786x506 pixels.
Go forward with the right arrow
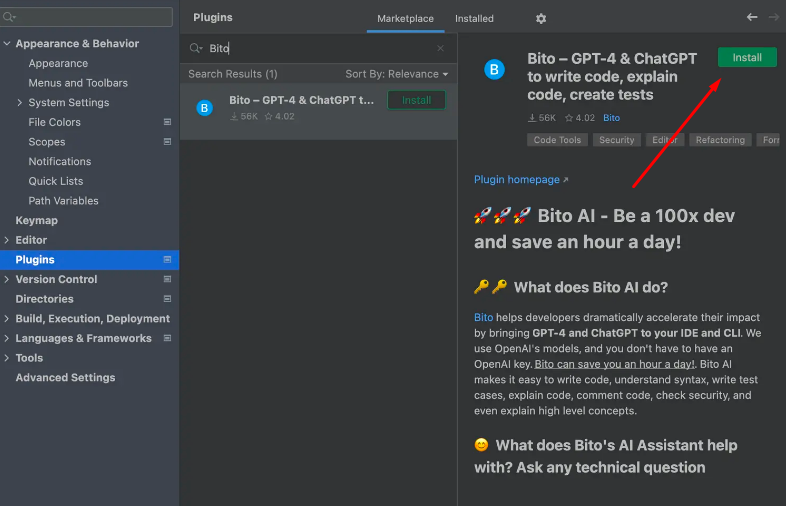point(773,17)
